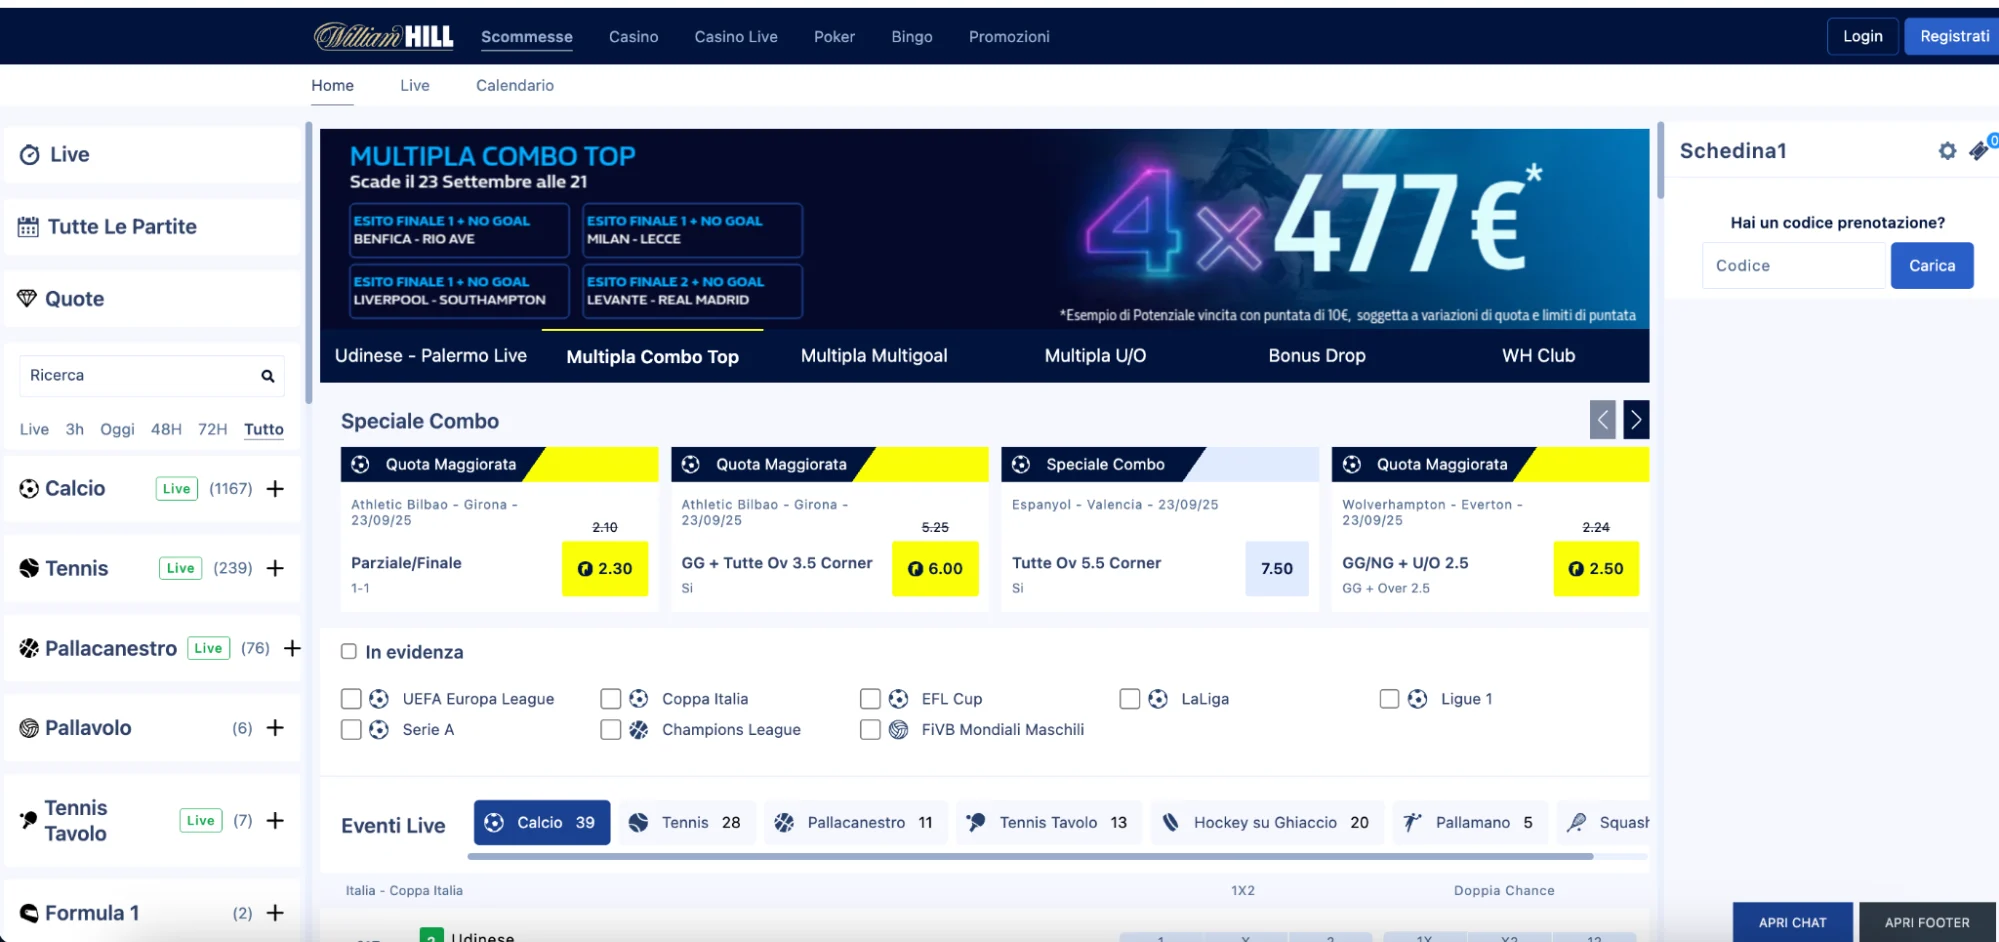Image resolution: width=1999 pixels, height=942 pixels.
Task: Open betslip settings gear icon
Action: [x=1947, y=151]
